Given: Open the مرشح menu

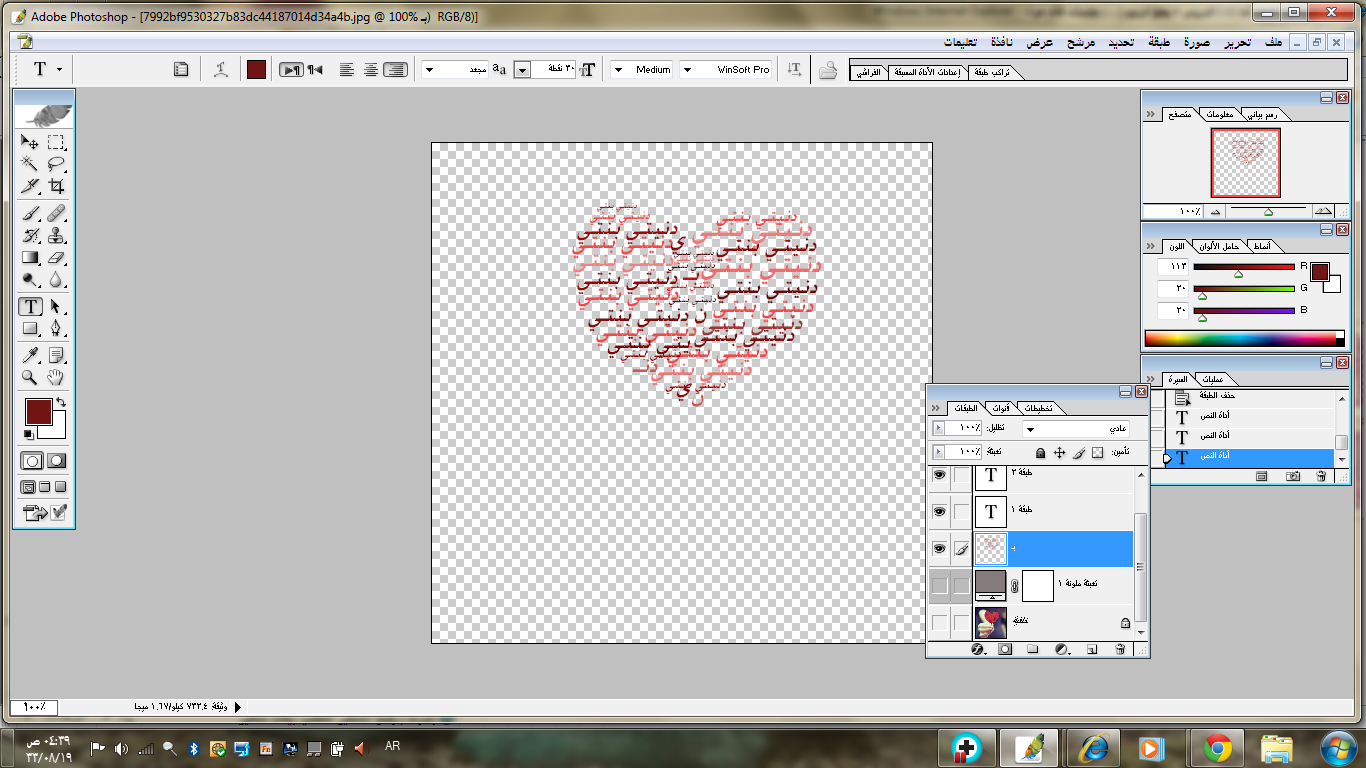Looking at the screenshot, I should coord(1080,43).
